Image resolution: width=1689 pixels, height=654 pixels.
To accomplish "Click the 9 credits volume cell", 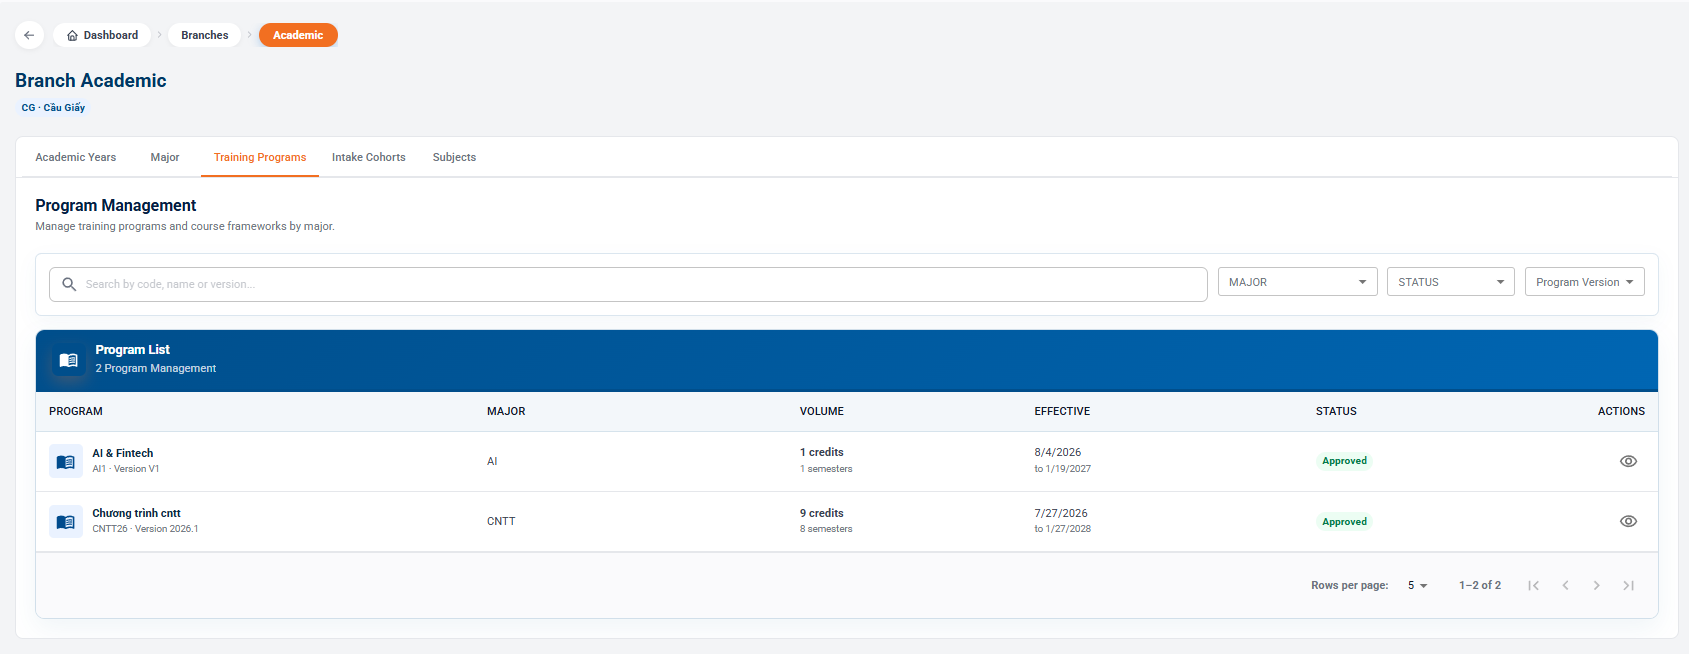I will click(x=822, y=513).
